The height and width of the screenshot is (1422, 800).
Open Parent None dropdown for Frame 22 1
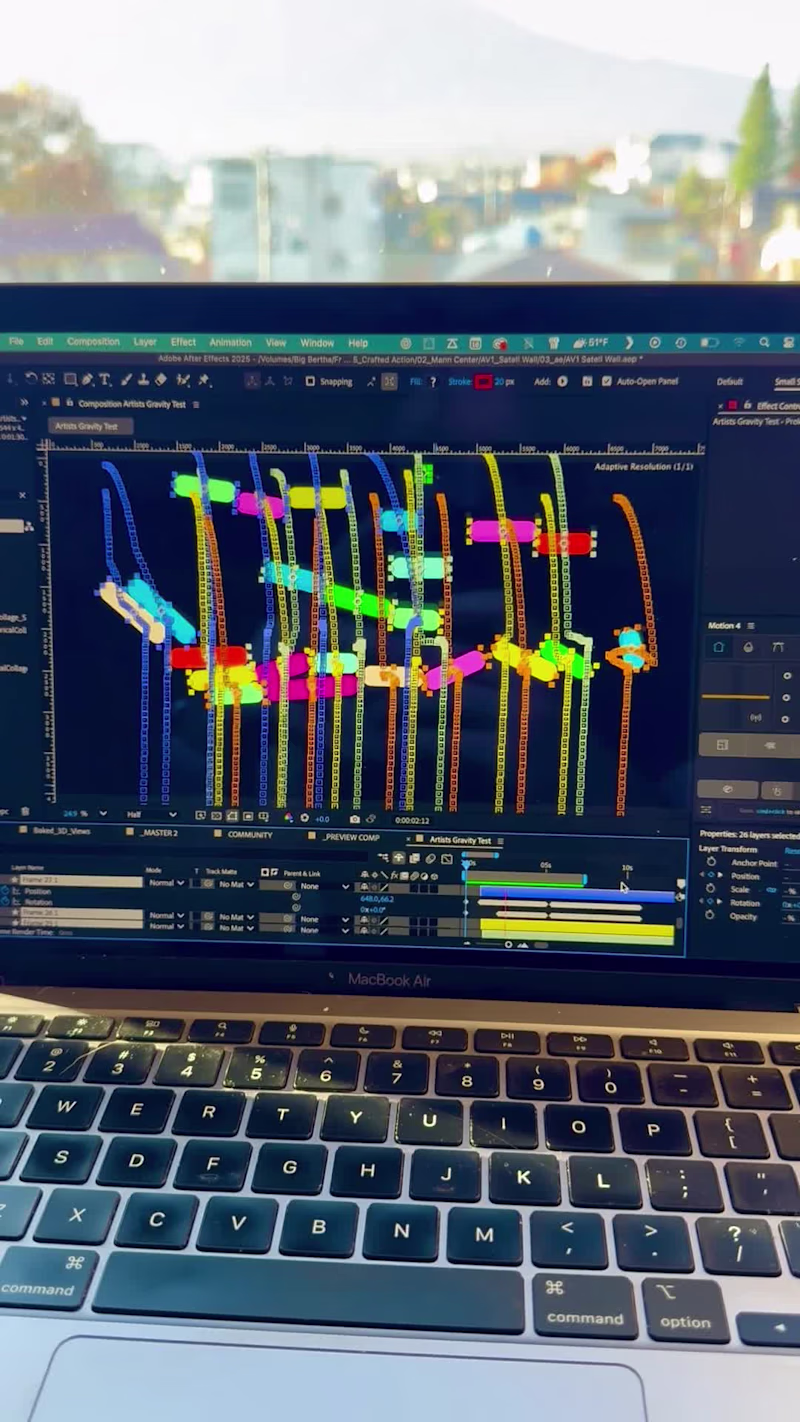click(x=325, y=886)
